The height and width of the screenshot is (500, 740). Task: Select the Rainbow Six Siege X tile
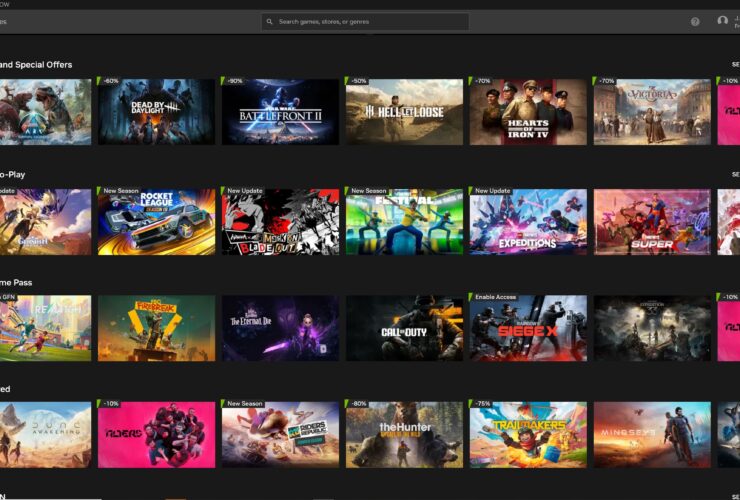click(x=528, y=328)
